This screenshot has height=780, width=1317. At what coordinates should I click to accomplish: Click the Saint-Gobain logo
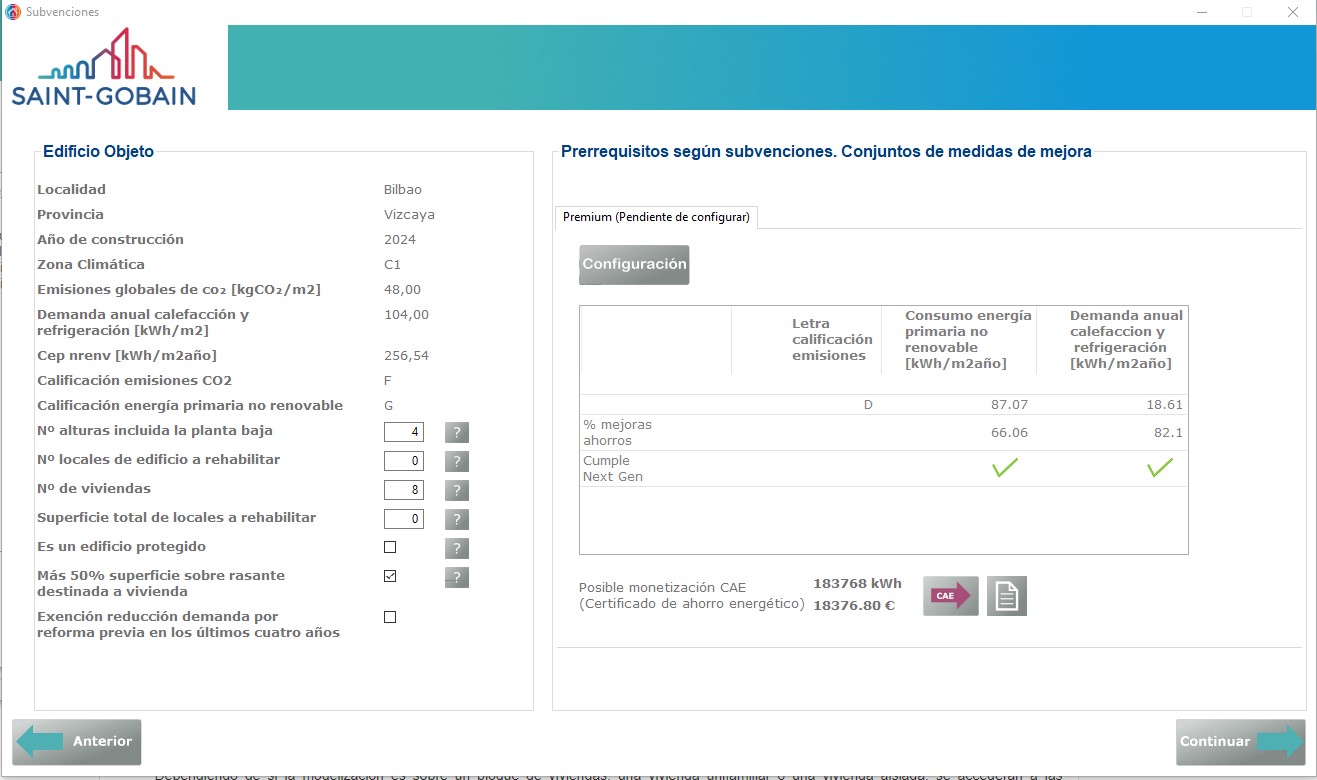[104, 68]
